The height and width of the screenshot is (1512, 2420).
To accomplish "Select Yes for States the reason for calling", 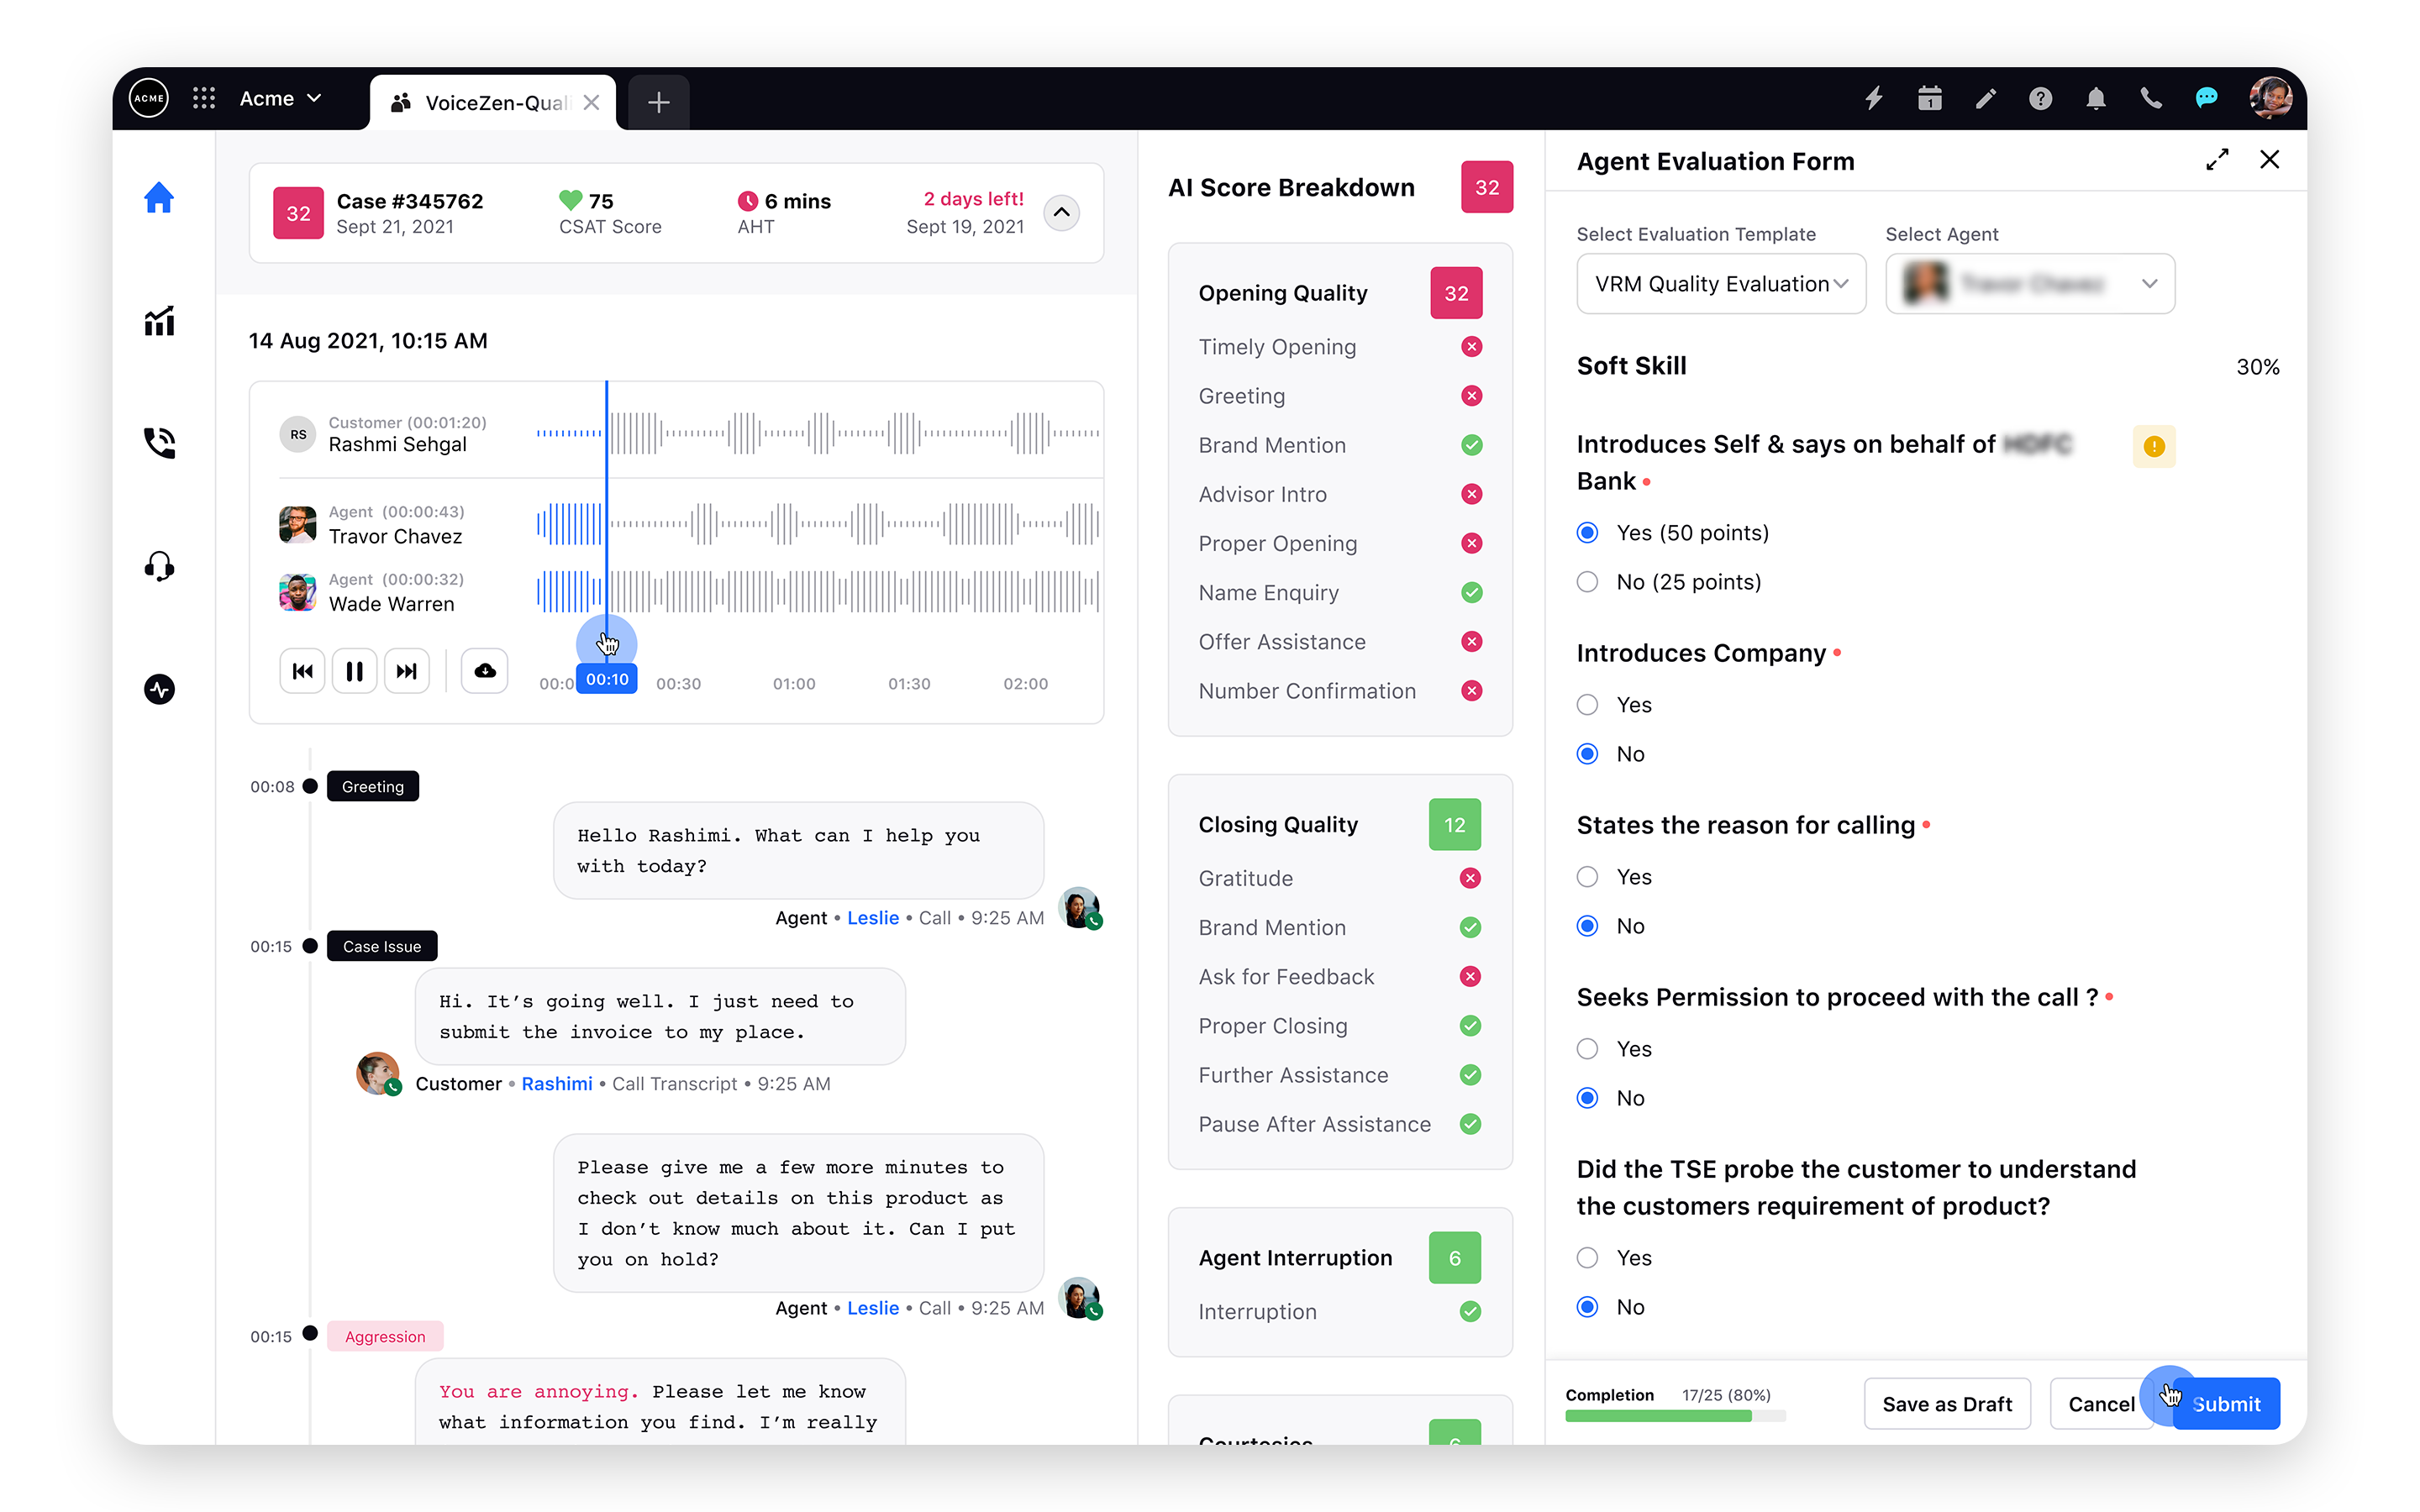I will (x=1587, y=876).
